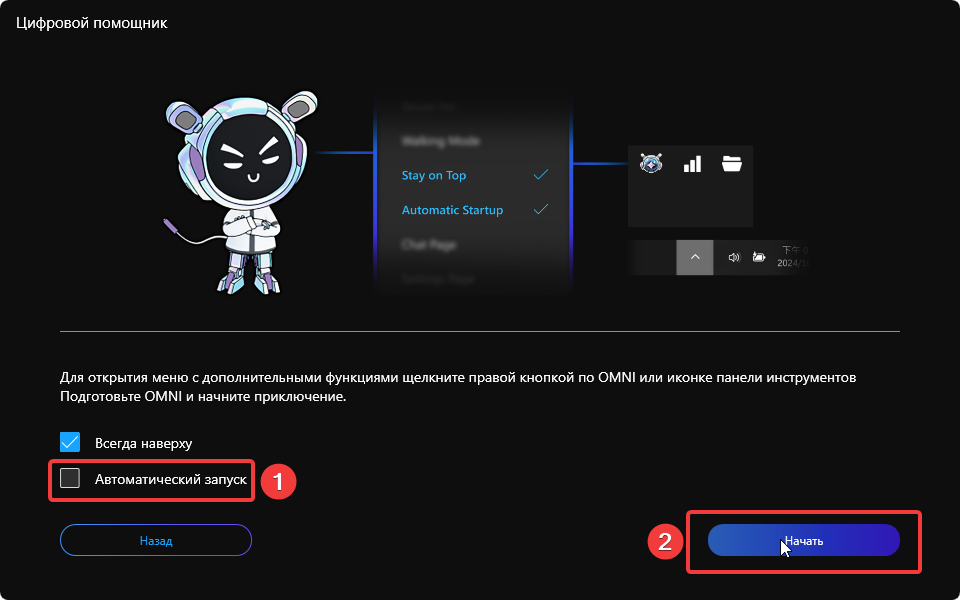Screen dimensions: 960x600
Task: Click the OMNI astronaut mascot character
Action: point(242,190)
